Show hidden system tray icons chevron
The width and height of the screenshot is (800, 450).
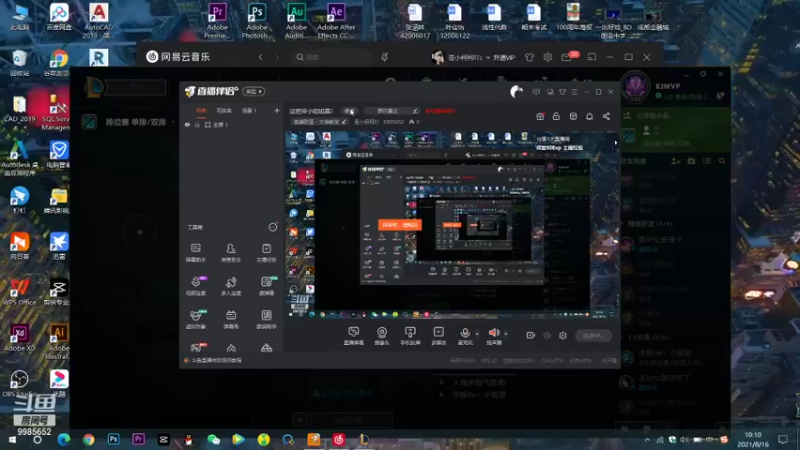[647, 439]
